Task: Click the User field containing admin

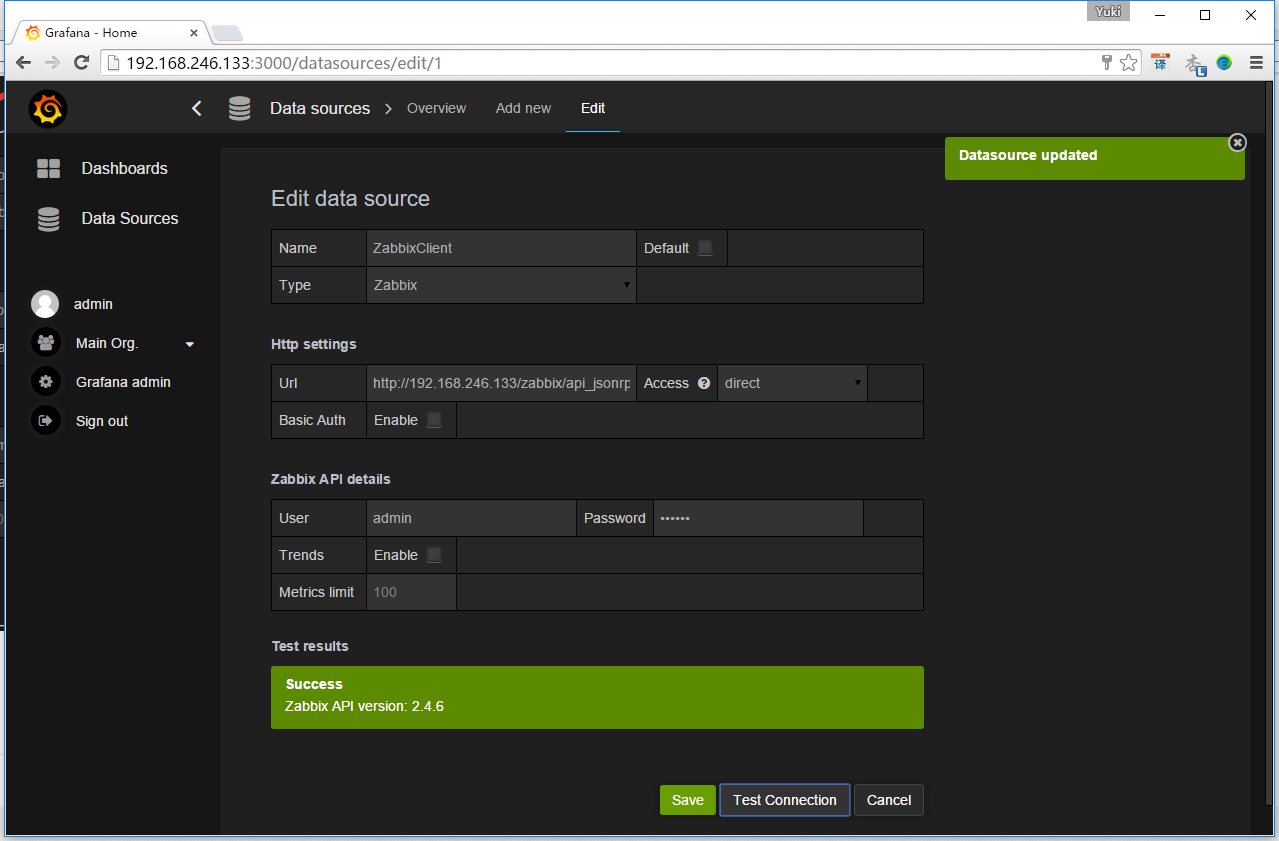Action: [471, 518]
